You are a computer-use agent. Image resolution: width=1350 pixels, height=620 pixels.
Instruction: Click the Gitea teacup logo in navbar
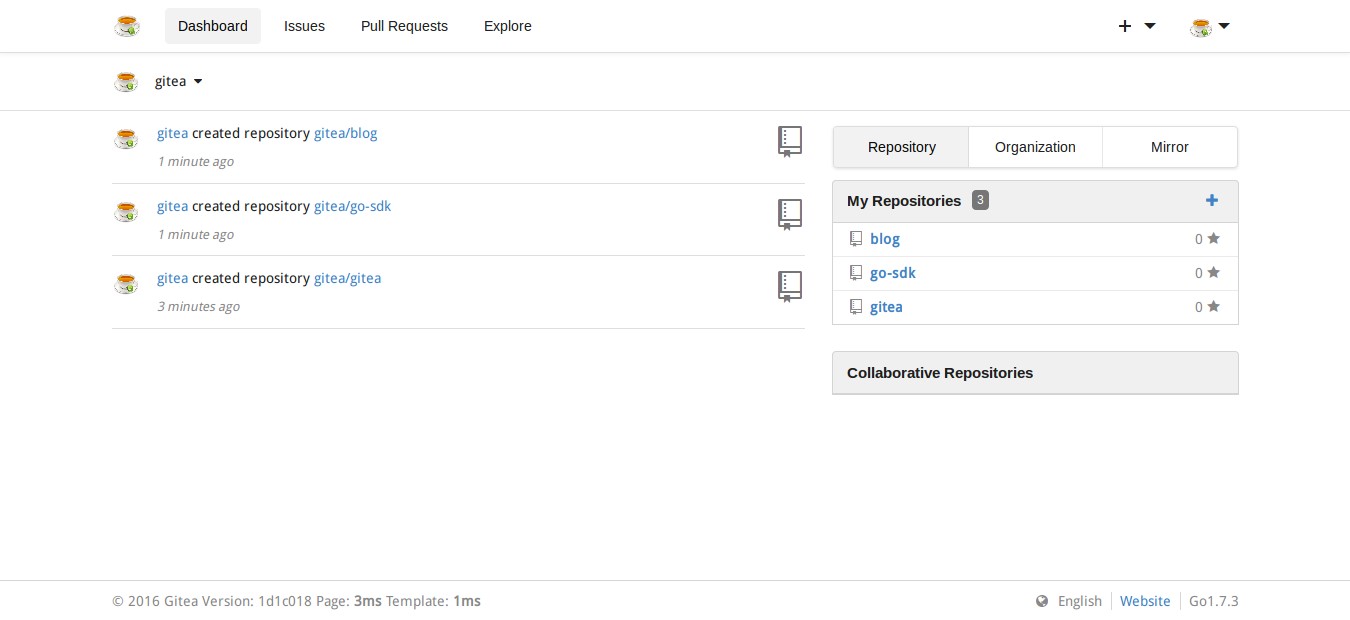[x=127, y=26]
